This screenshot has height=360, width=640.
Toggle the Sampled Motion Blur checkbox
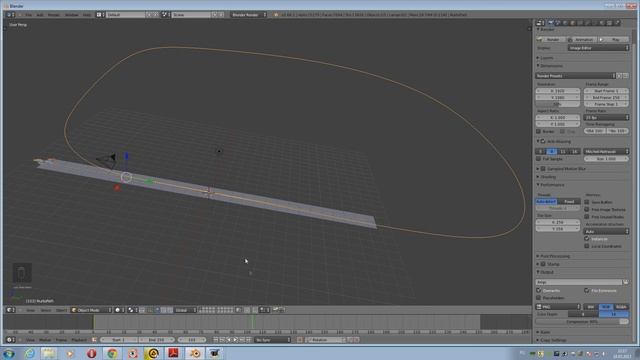(x=543, y=169)
